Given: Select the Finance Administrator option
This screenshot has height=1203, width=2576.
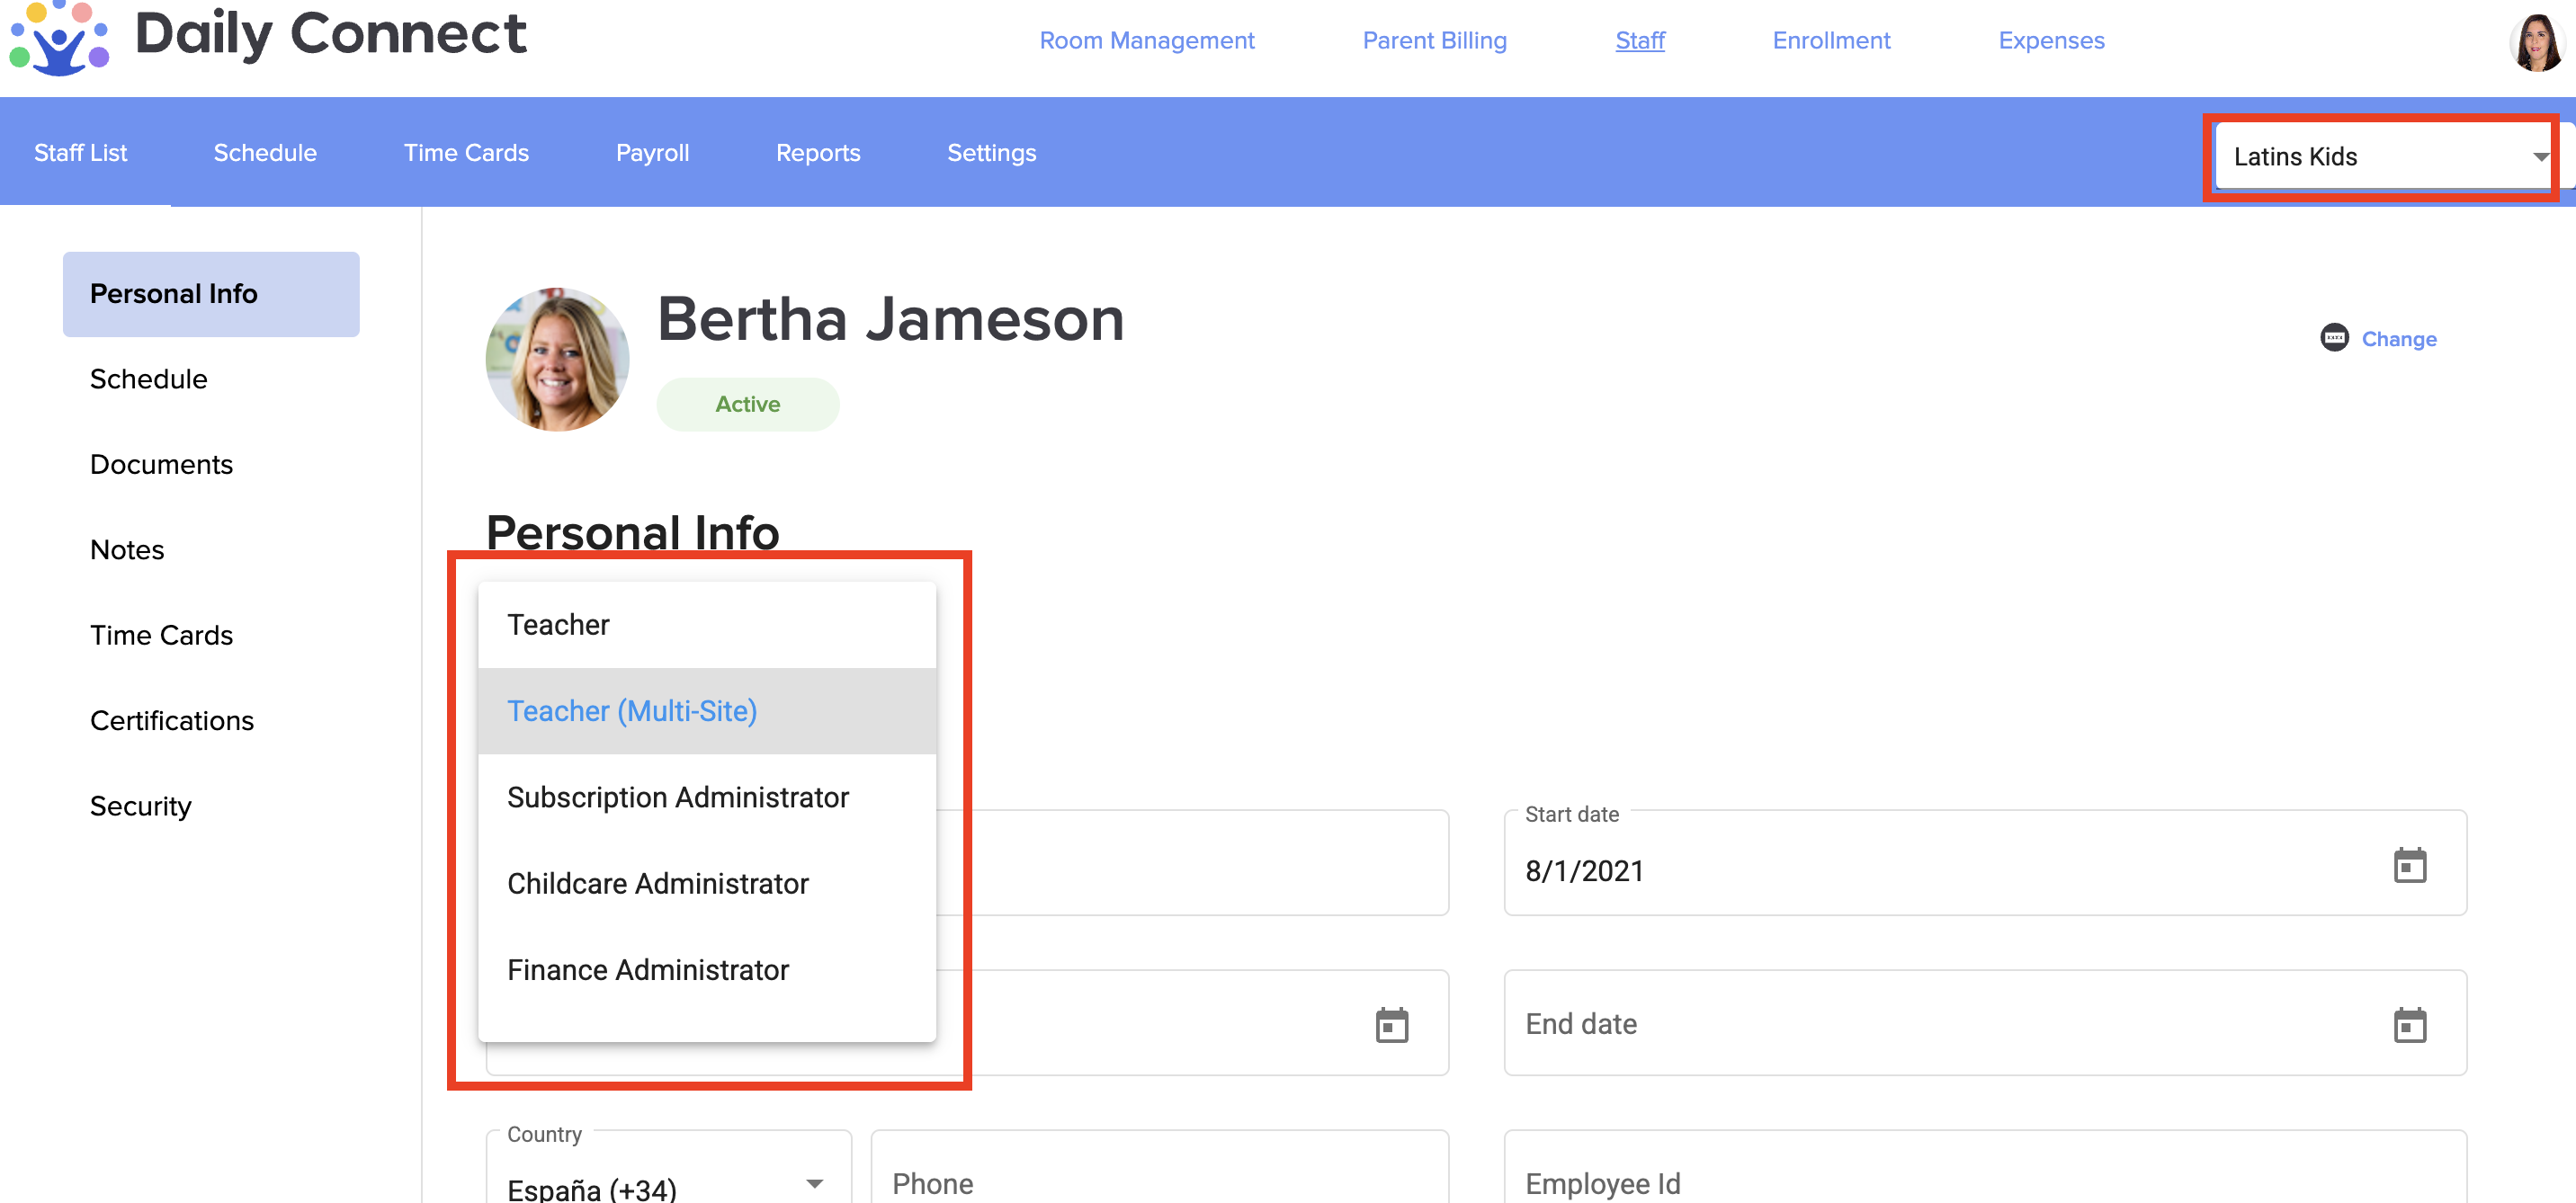Looking at the screenshot, I should [647, 970].
